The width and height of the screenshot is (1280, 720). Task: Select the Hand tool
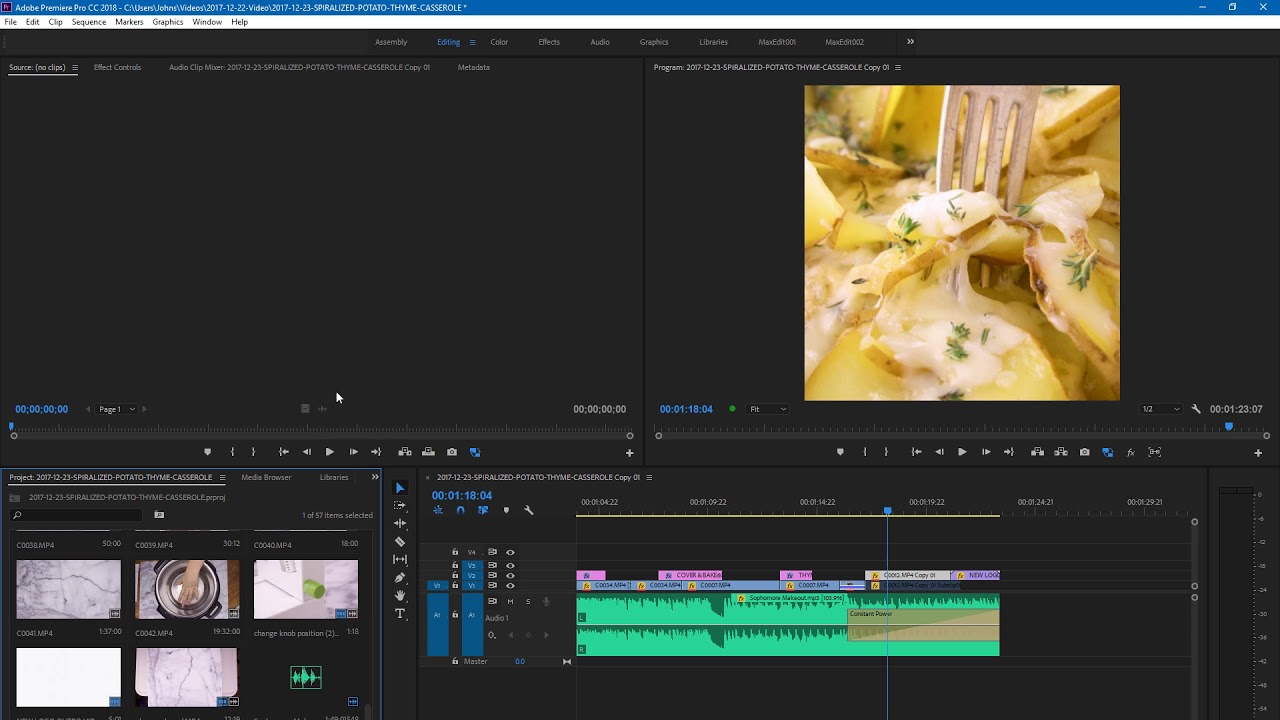(400, 595)
